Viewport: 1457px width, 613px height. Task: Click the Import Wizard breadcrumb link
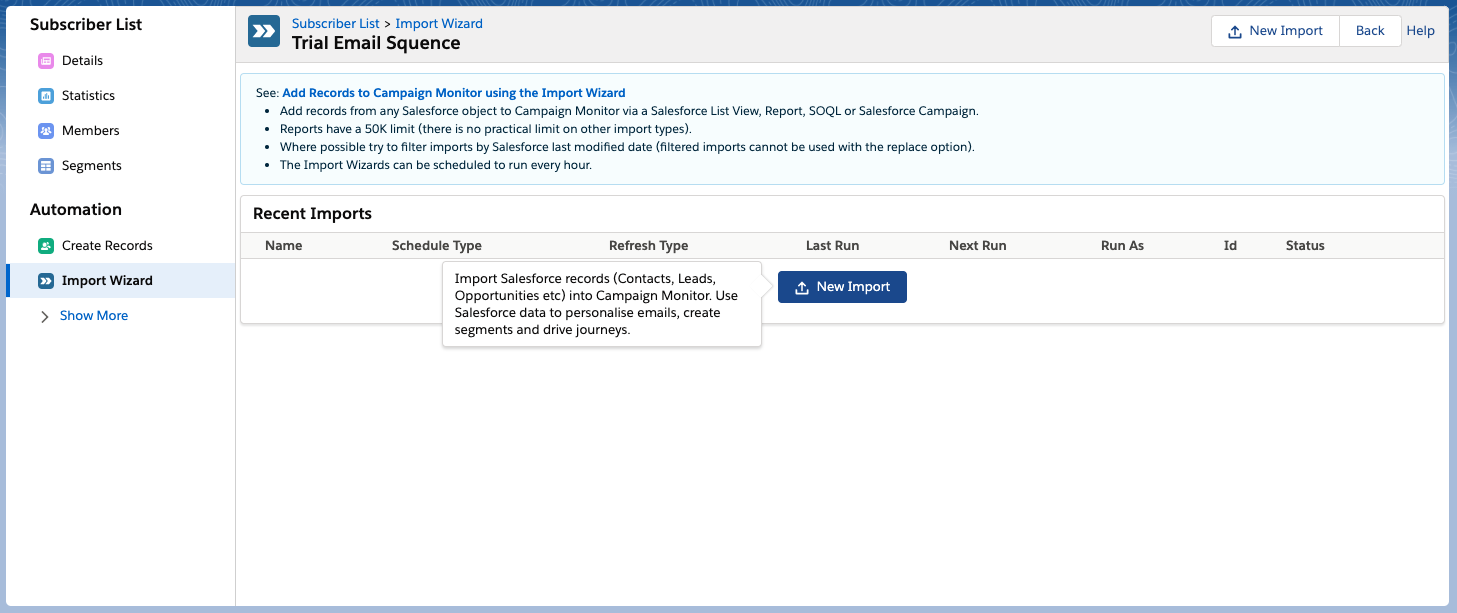tap(439, 23)
